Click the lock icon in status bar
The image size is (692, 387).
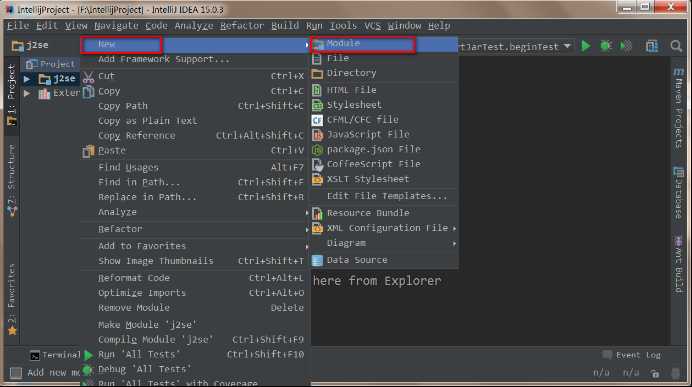tap(655, 374)
